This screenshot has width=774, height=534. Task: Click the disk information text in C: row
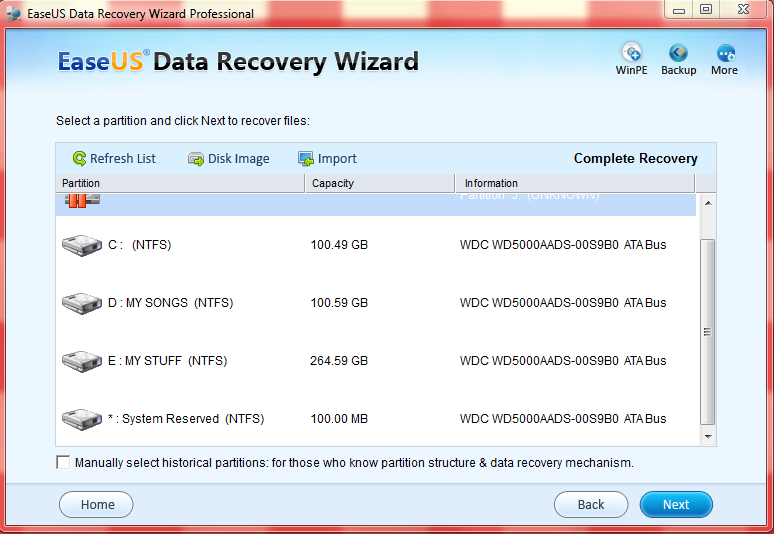pos(563,245)
